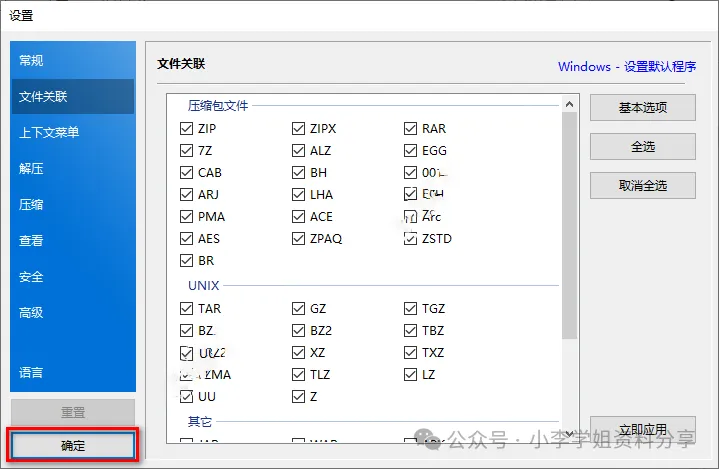Click the 立即应用 button

pos(642,430)
